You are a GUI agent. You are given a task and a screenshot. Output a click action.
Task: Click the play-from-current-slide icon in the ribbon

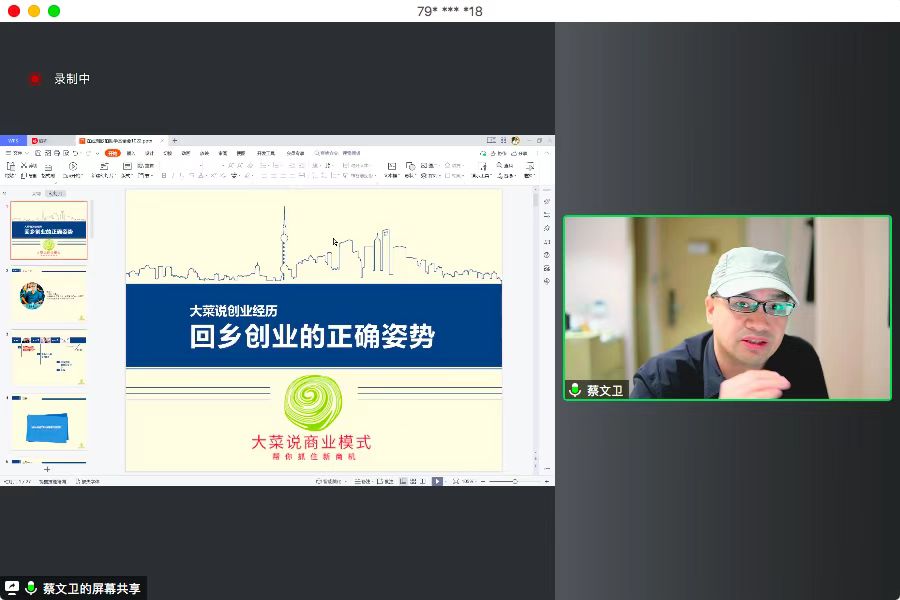pos(71,167)
